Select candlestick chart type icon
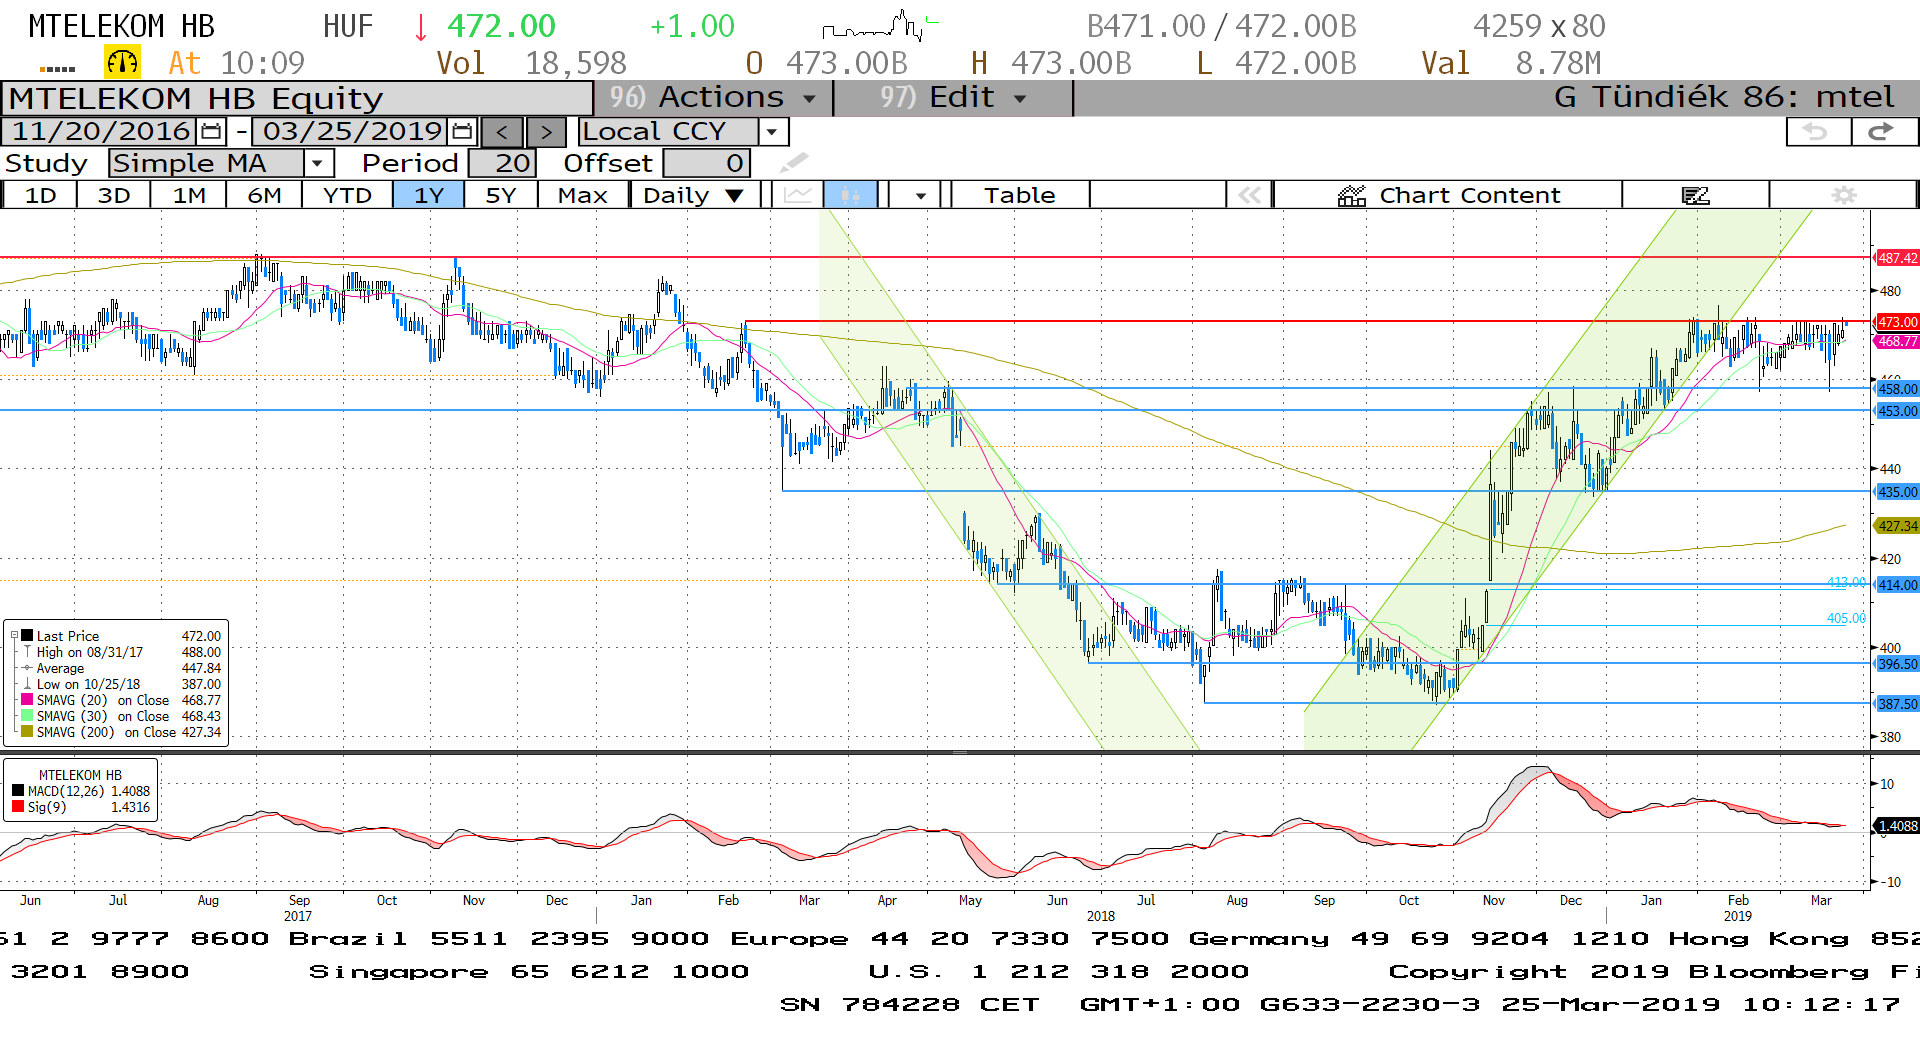Image resolution: width=1920 pixels, height=1040 pixels. [850, 195]
